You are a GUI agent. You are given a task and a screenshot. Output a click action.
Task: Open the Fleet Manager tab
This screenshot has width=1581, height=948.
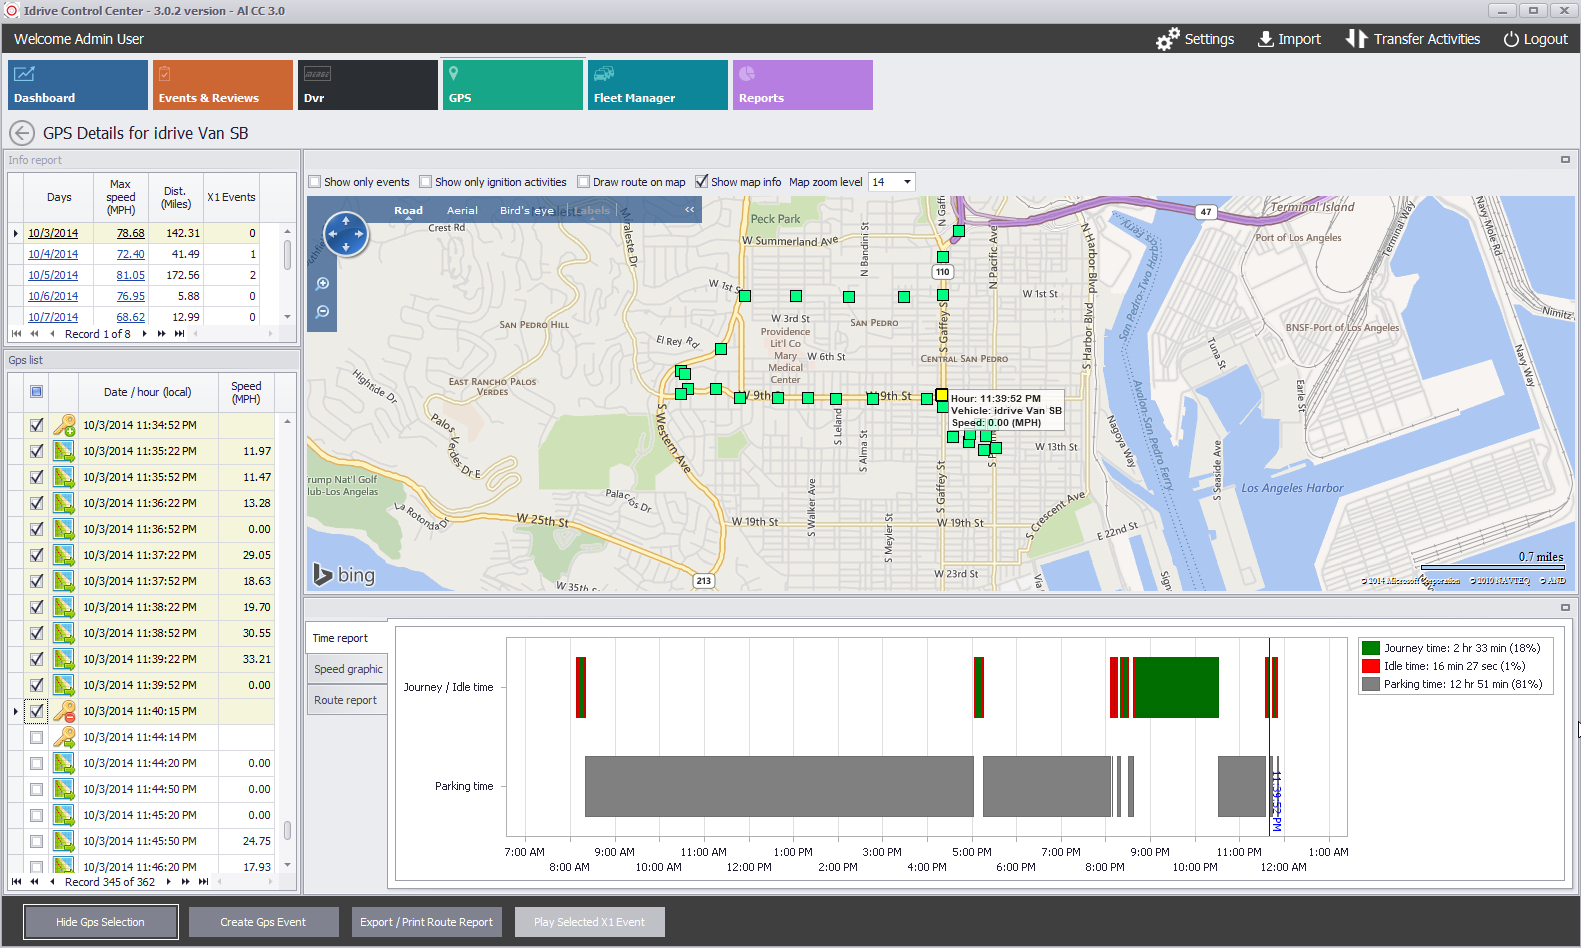tap(657, 85)
